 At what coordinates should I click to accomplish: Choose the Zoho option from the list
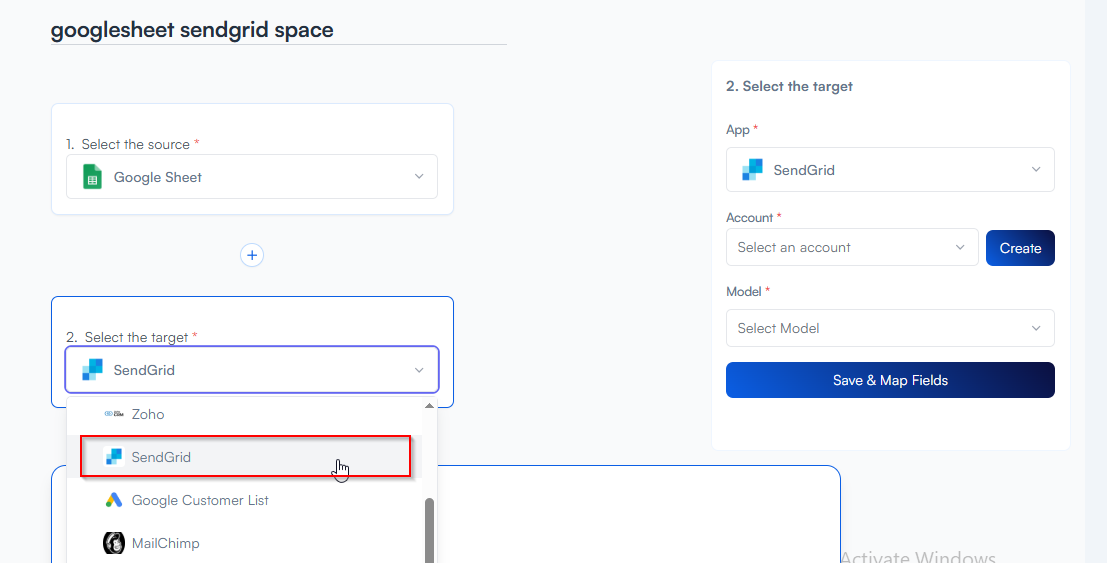(148, 414)
